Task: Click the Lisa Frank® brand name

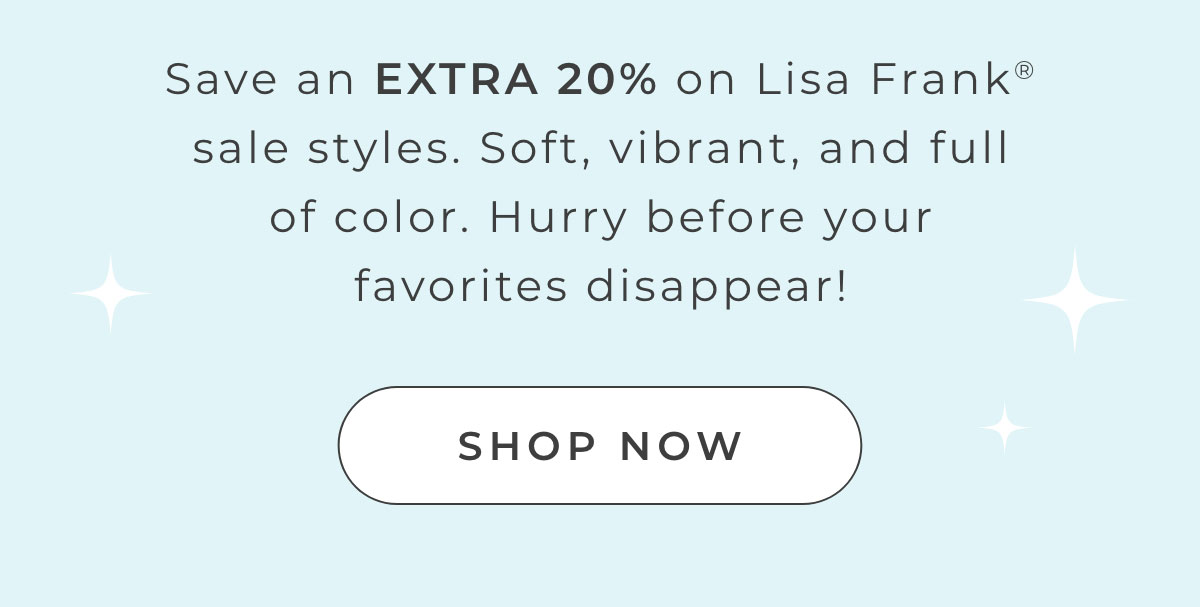Action: (880, 79)
